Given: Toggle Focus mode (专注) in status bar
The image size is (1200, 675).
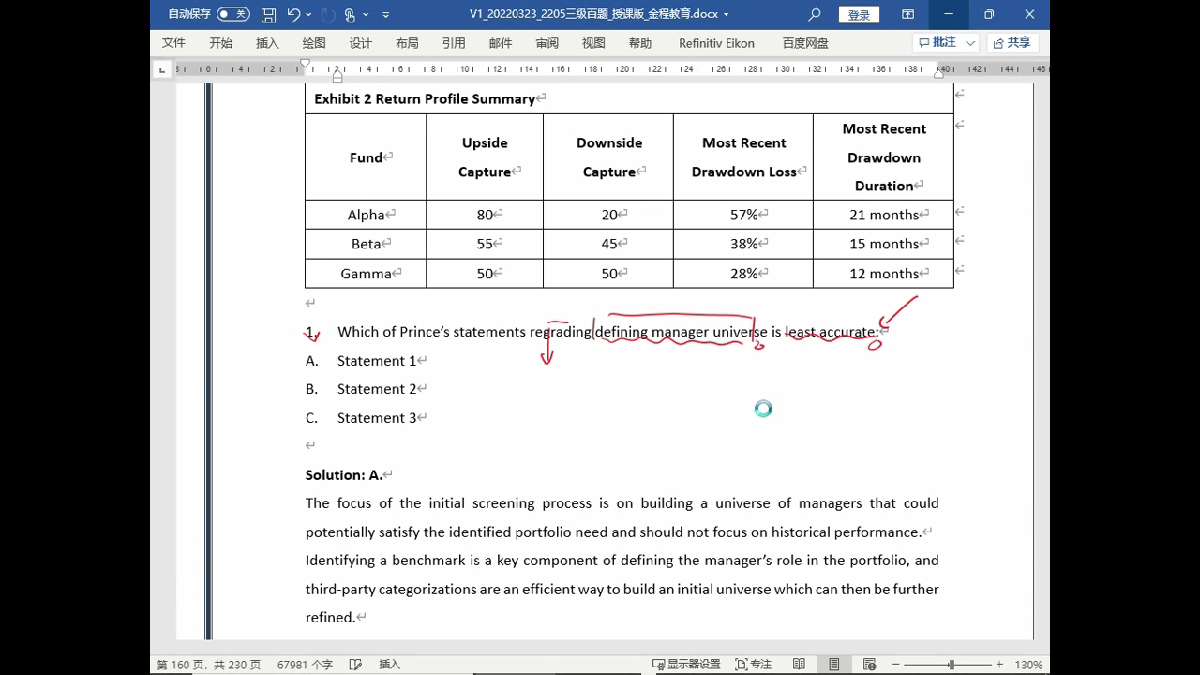Looking at the screenshot, I should tap(753, 664).
